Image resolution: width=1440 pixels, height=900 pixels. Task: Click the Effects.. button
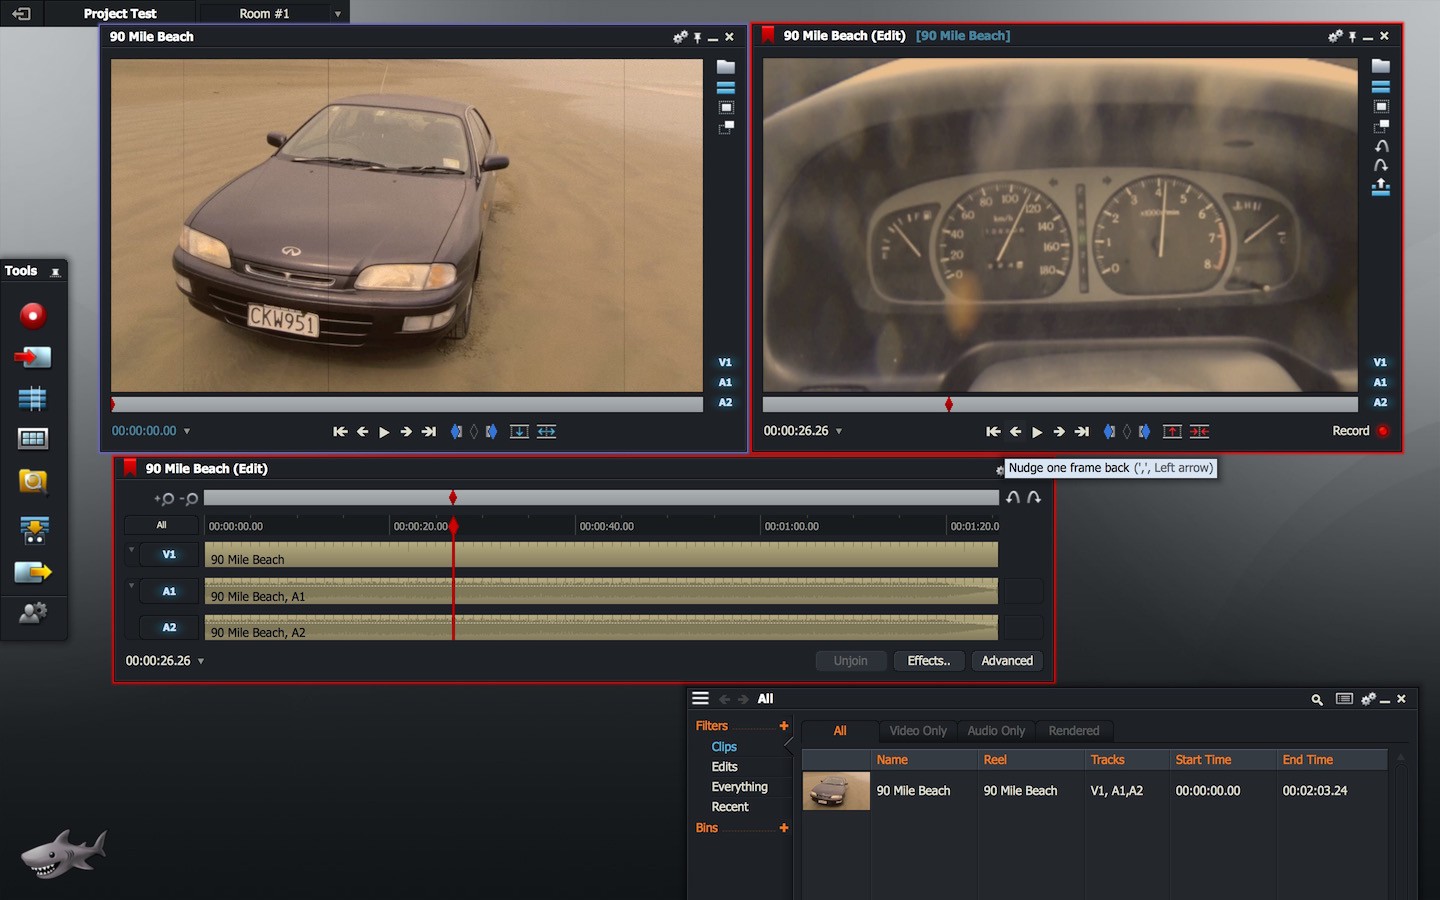click(x=928, y=661)
